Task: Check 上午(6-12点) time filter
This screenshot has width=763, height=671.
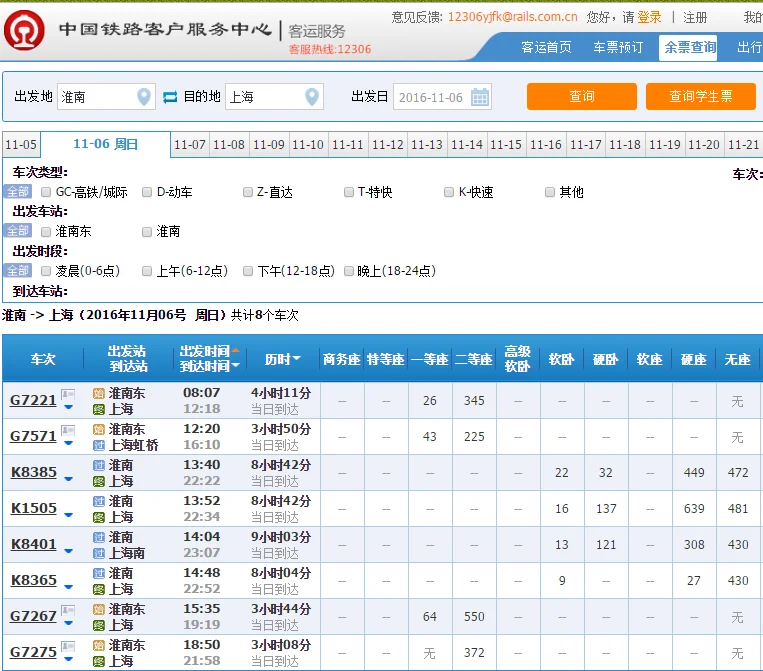Action: coord(146,271)
